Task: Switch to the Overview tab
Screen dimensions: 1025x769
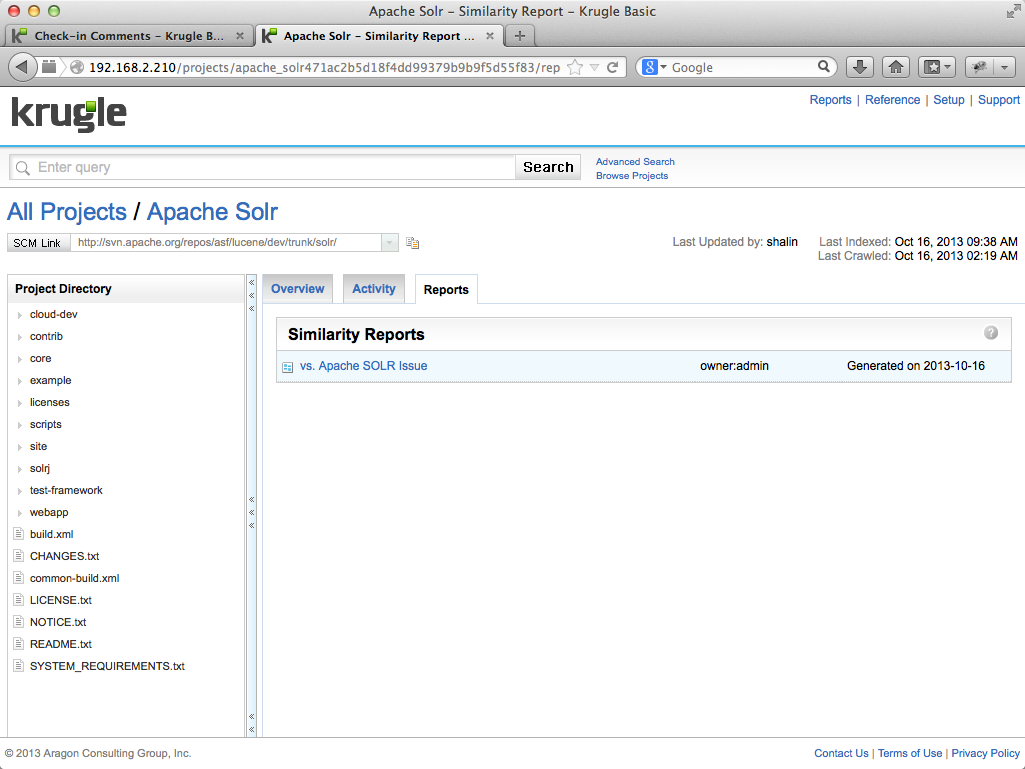Action: (297, 289)
